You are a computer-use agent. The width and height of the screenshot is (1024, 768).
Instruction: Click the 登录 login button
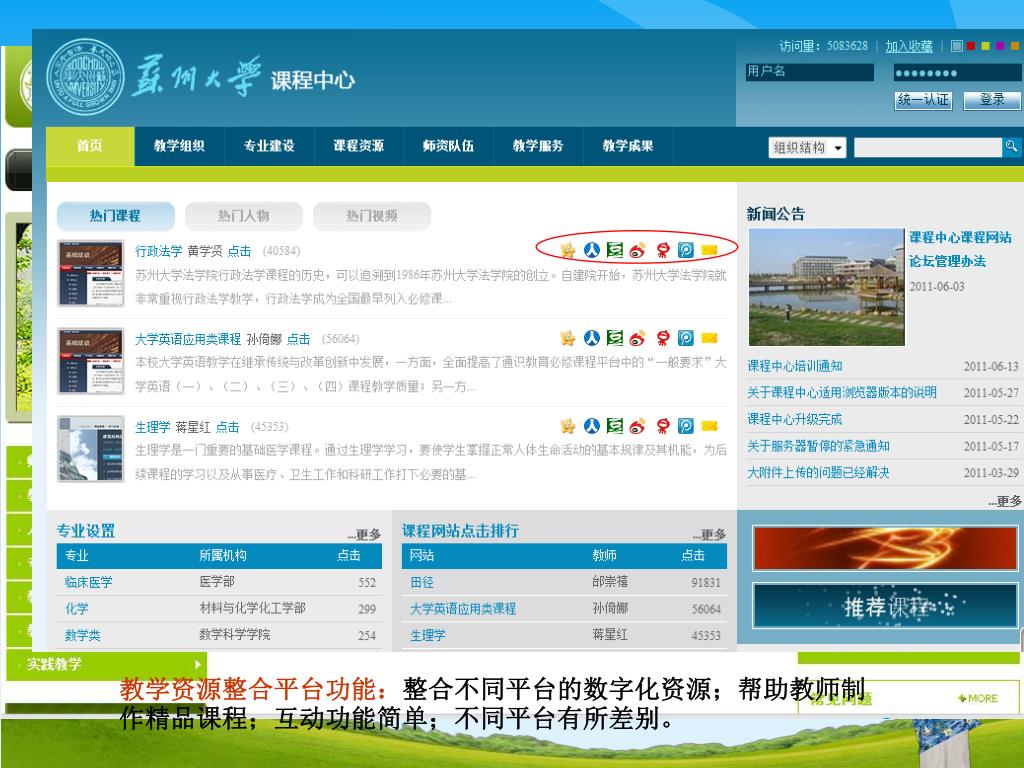[x=992, y=100]
